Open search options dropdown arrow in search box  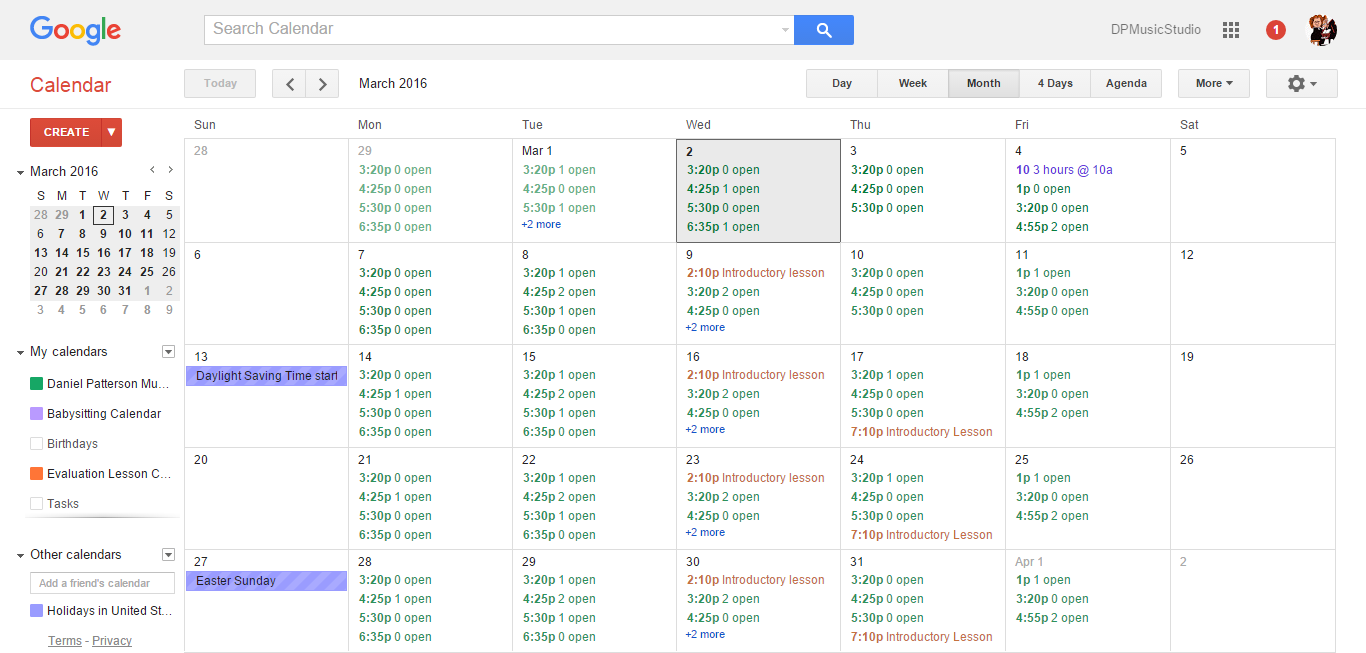785,30
